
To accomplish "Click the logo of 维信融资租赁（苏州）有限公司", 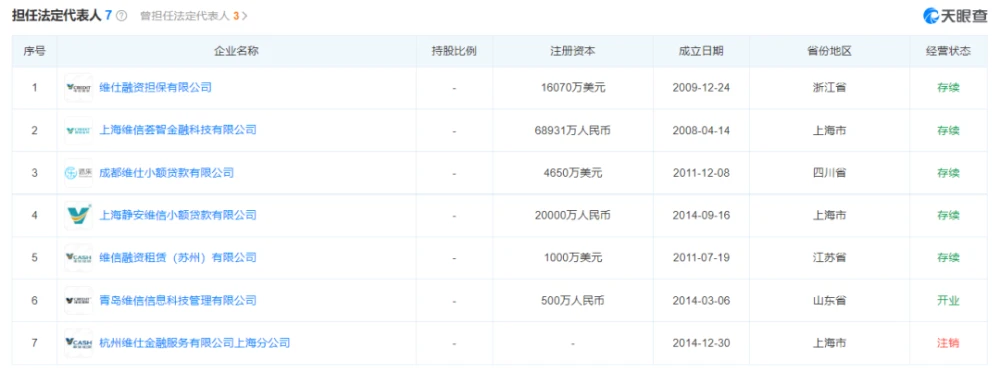I will click(78, 258).
